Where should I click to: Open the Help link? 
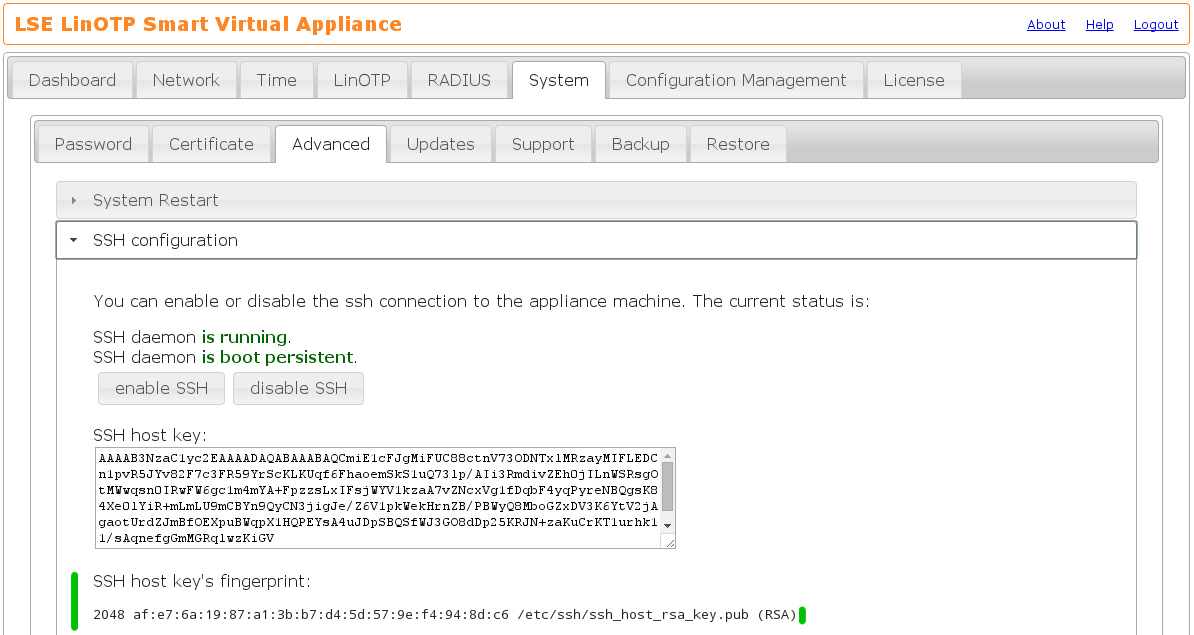1099,25
